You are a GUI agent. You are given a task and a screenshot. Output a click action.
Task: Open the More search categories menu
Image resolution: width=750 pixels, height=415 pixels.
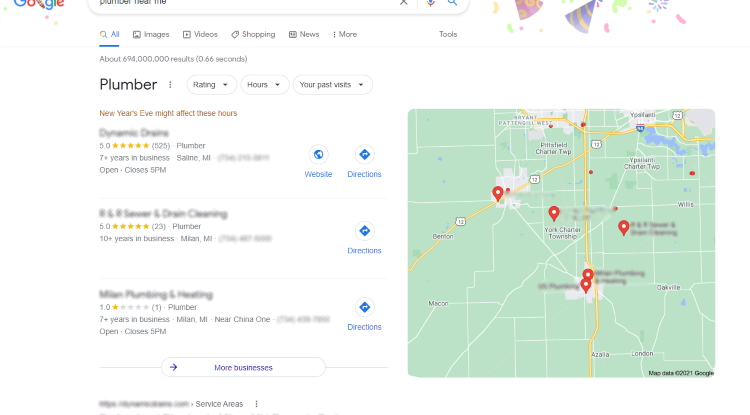tap(345, 34)
